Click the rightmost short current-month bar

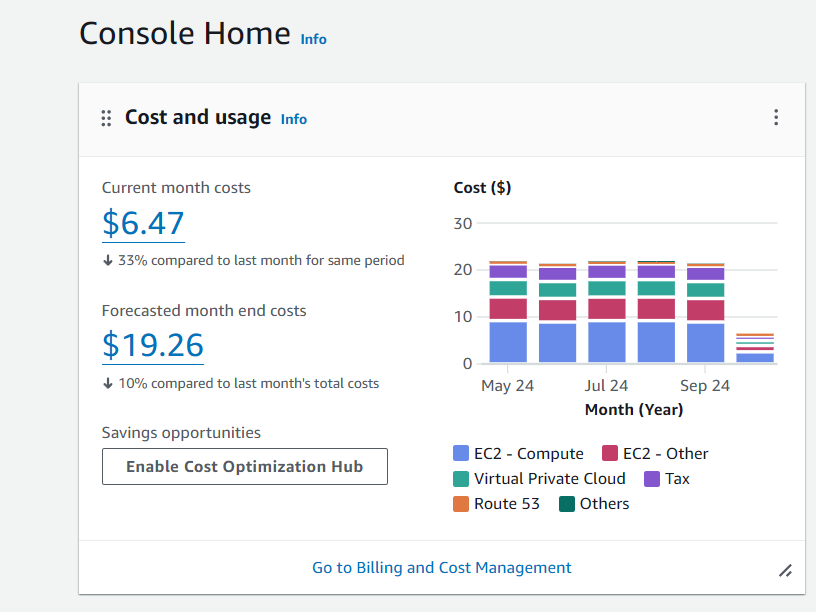[x=755, y=348]
